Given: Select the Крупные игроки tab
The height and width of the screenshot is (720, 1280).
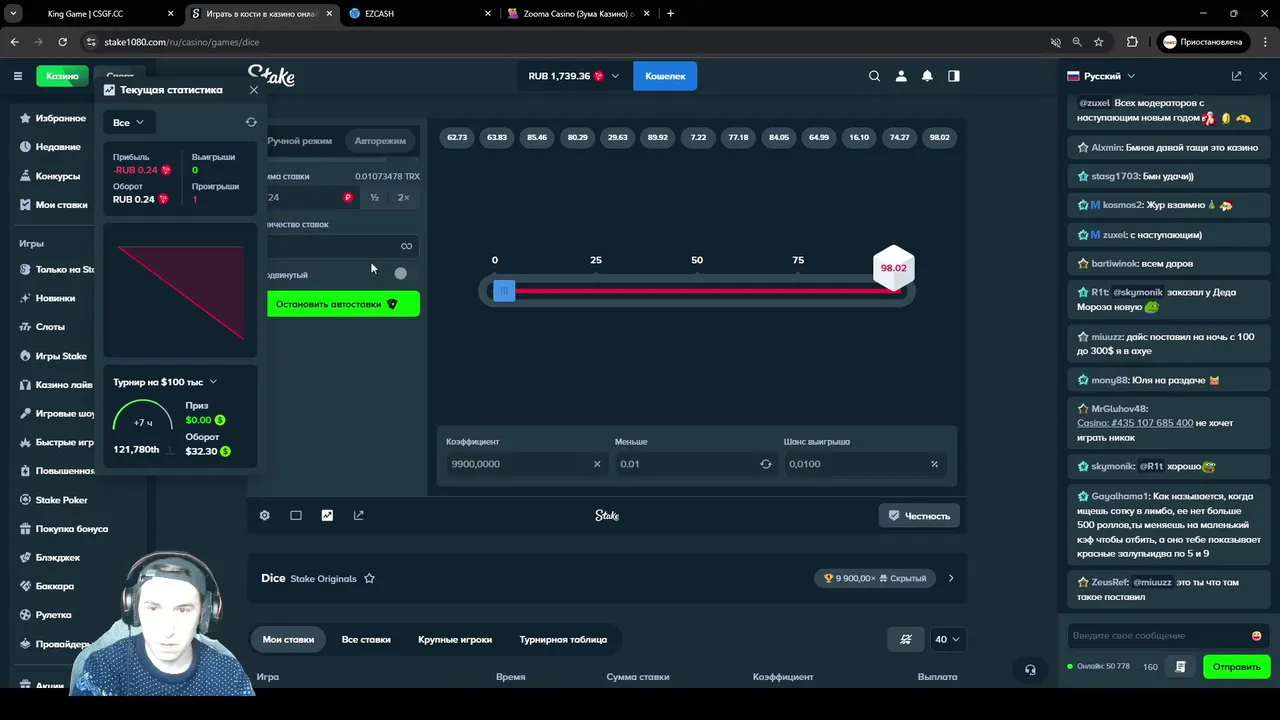Looking at the screenshot, I should (455, 639).
